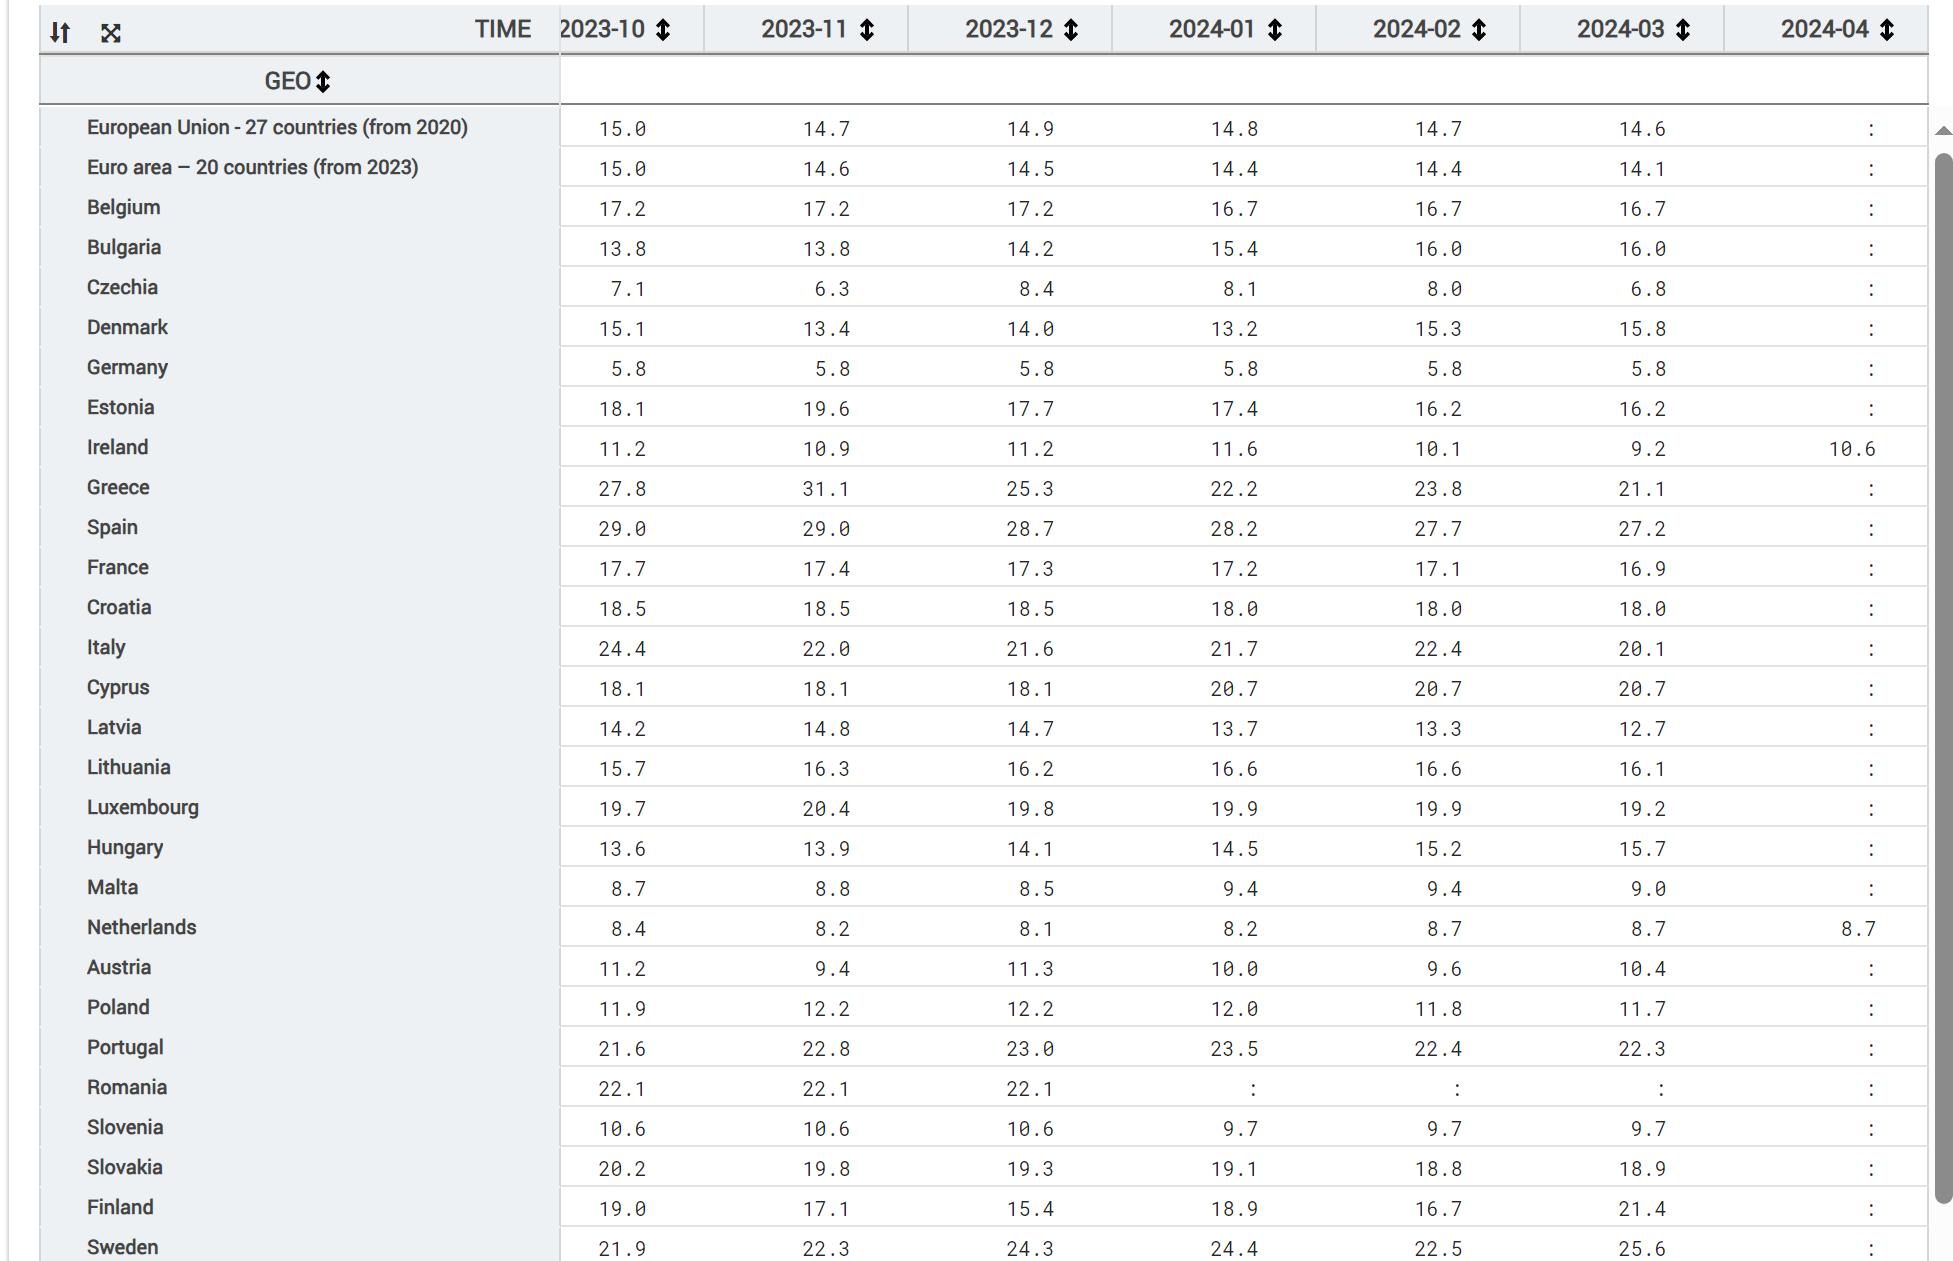Screen dimensions: 1953x1261
Task: Click the GEO dimension header label
Action: 287,82
